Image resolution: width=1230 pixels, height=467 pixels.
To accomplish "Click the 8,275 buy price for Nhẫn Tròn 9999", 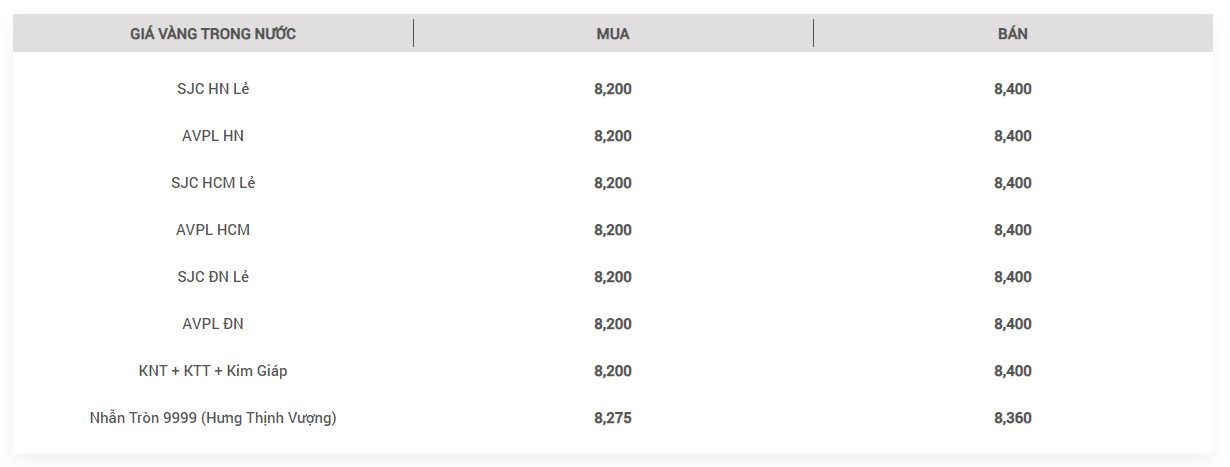I will pyautogui.click(x=613, y=418).
